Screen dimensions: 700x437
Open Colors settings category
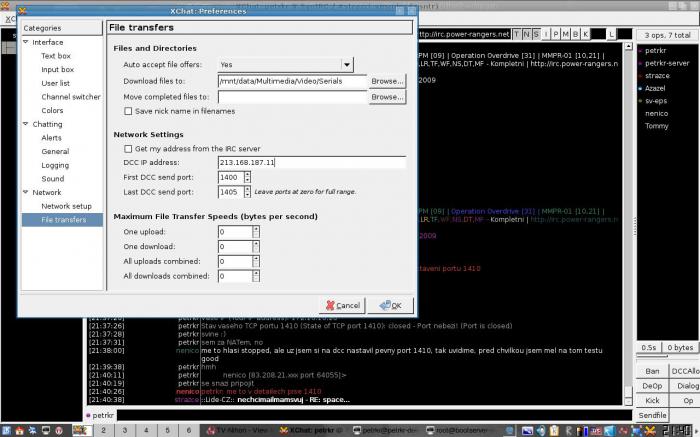coord(52,110)
